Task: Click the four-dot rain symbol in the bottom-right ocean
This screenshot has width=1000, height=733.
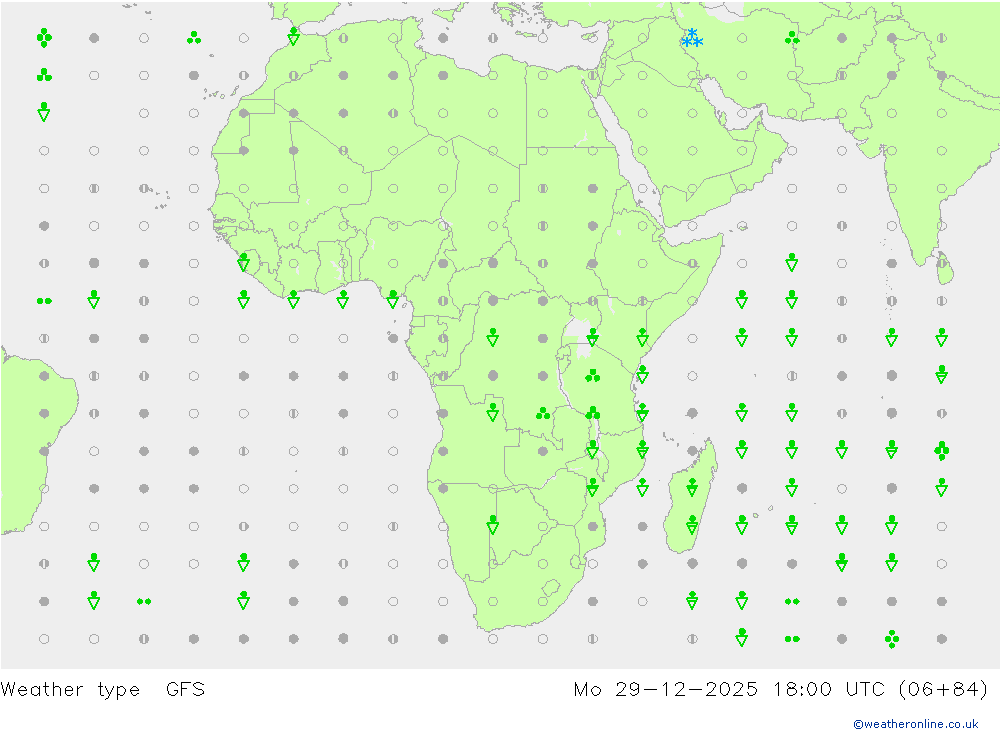Action: point(892,639)
